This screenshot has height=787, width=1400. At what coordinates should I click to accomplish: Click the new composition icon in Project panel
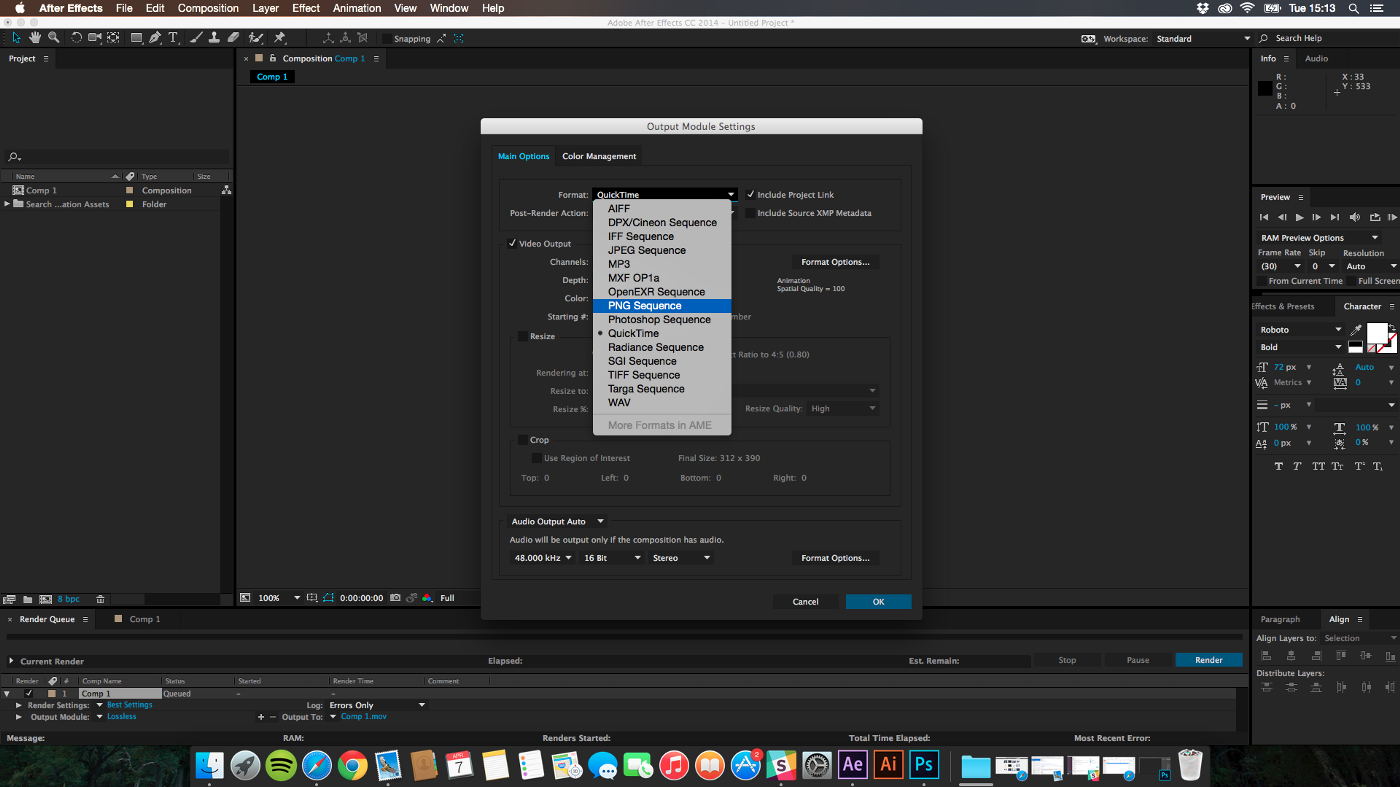coord(45,599)
